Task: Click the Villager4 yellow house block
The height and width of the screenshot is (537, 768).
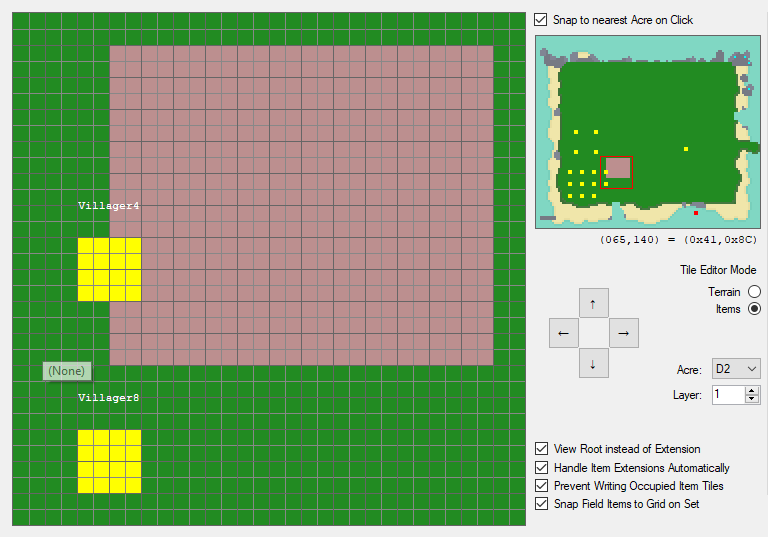Action: point(109,269)
